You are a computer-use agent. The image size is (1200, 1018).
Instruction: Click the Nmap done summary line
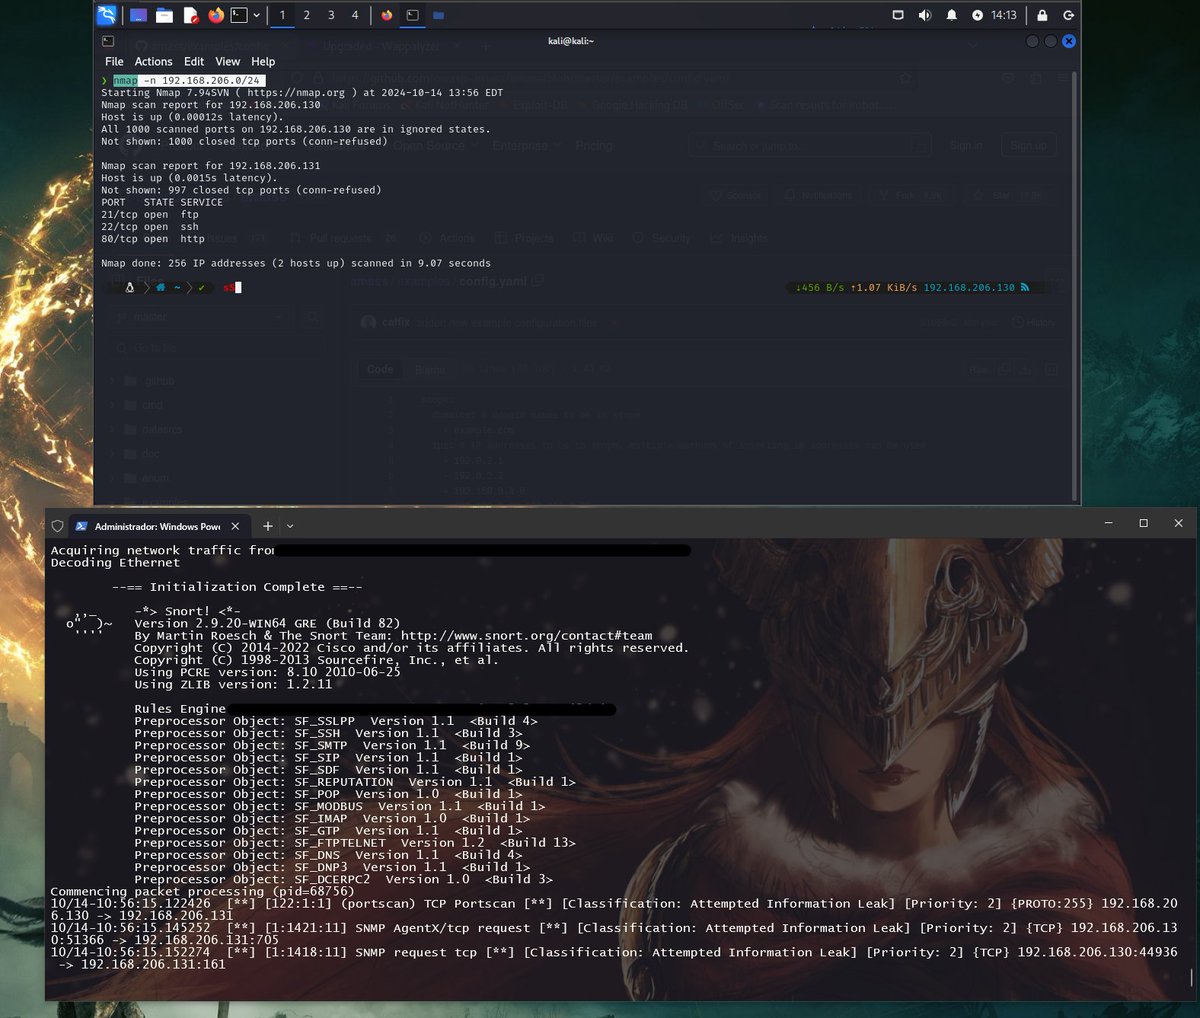coord(296,263)
